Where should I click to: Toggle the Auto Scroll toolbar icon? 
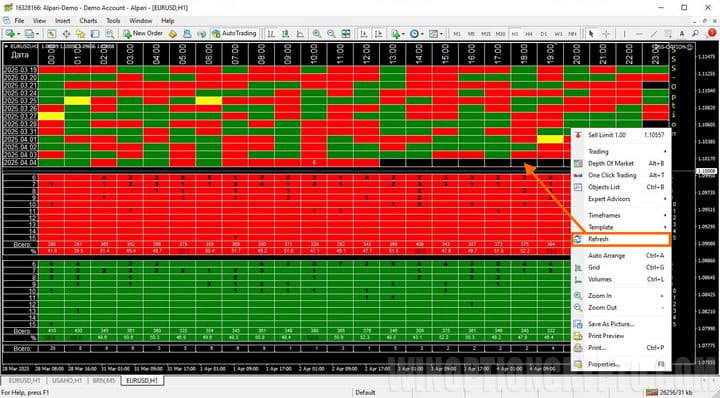pos(364,34)
